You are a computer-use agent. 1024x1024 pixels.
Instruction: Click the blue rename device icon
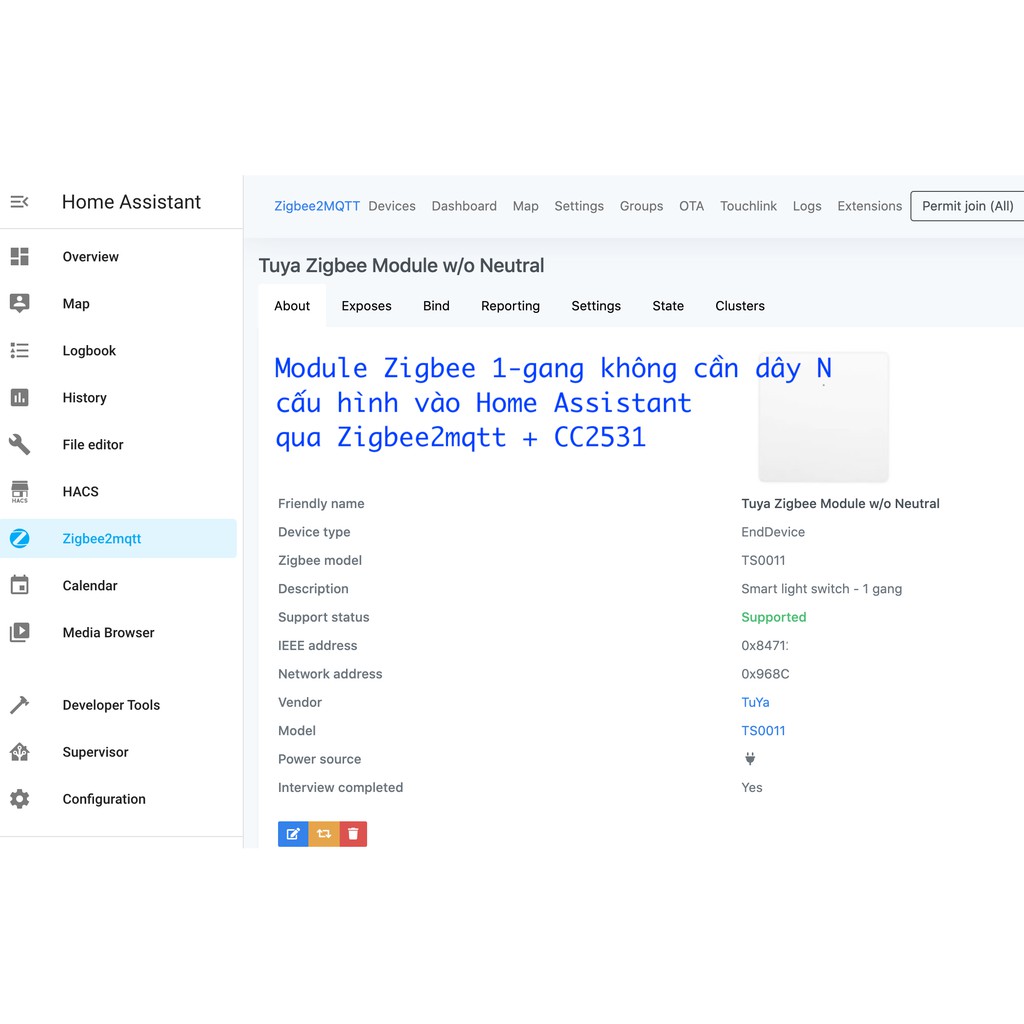click(292, 834)
